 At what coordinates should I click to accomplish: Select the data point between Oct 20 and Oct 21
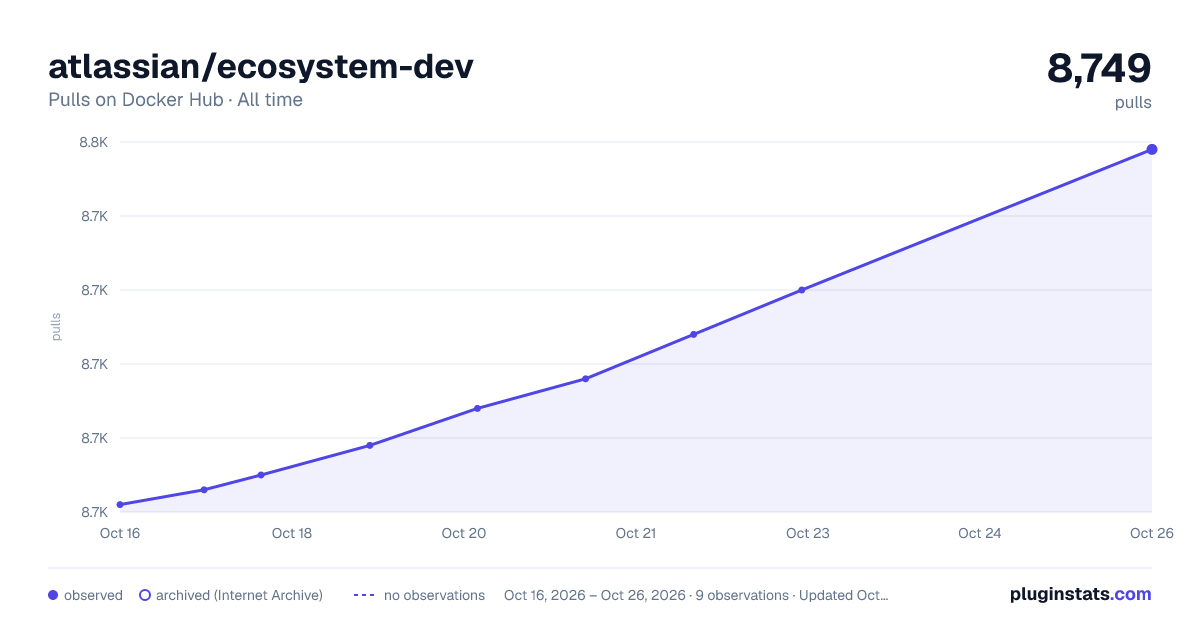(586, 379)
